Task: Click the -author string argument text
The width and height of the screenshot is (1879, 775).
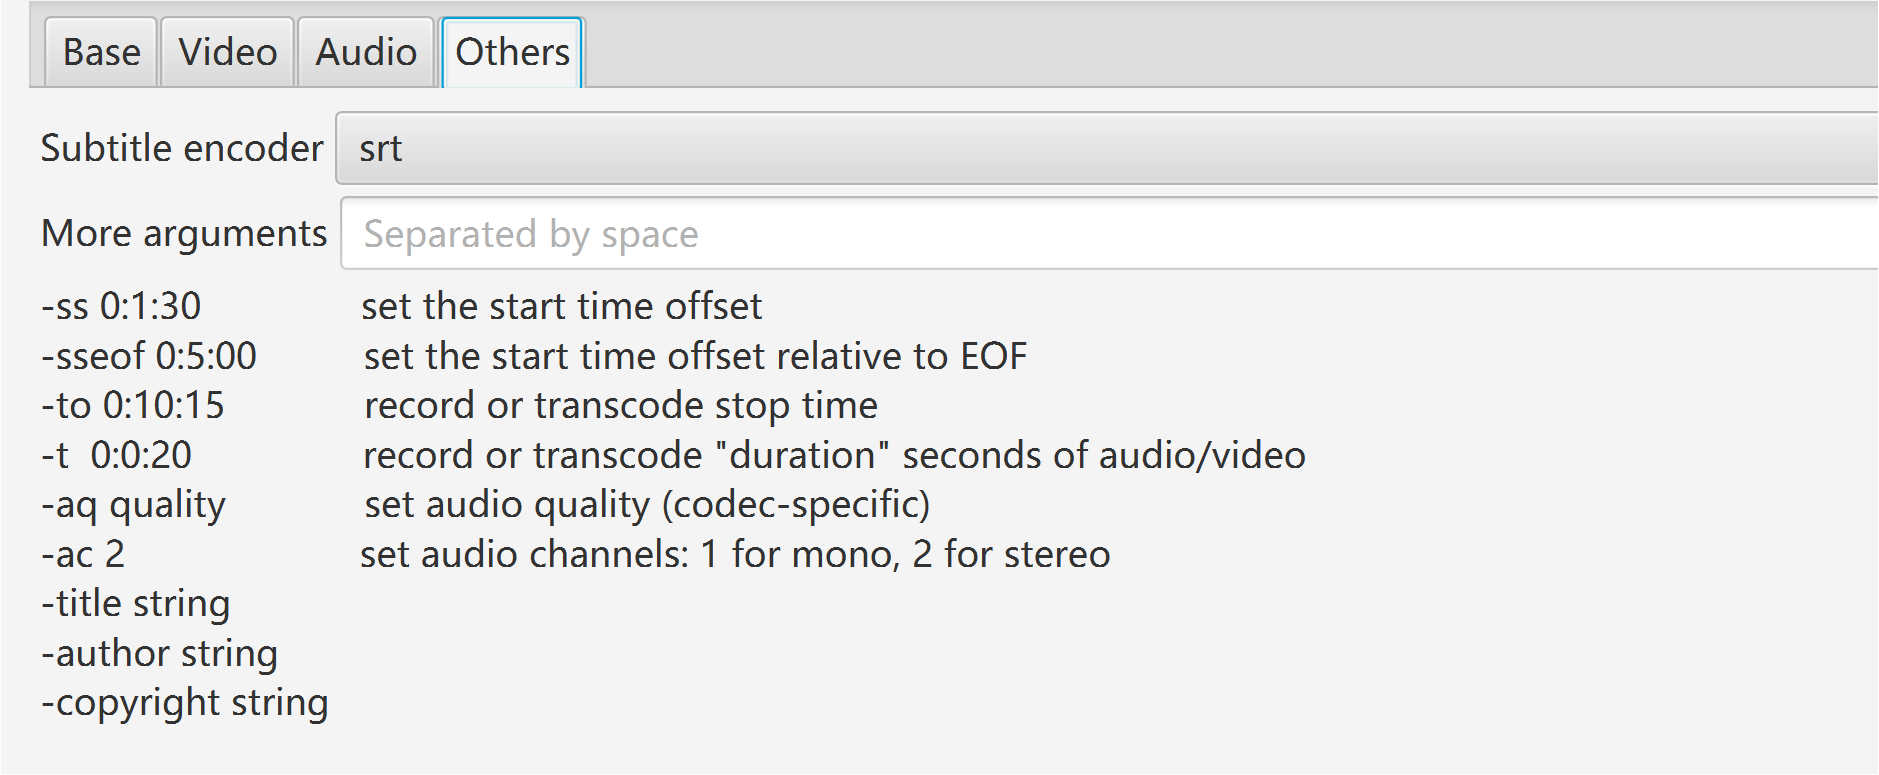Action: tap(159, 654)
